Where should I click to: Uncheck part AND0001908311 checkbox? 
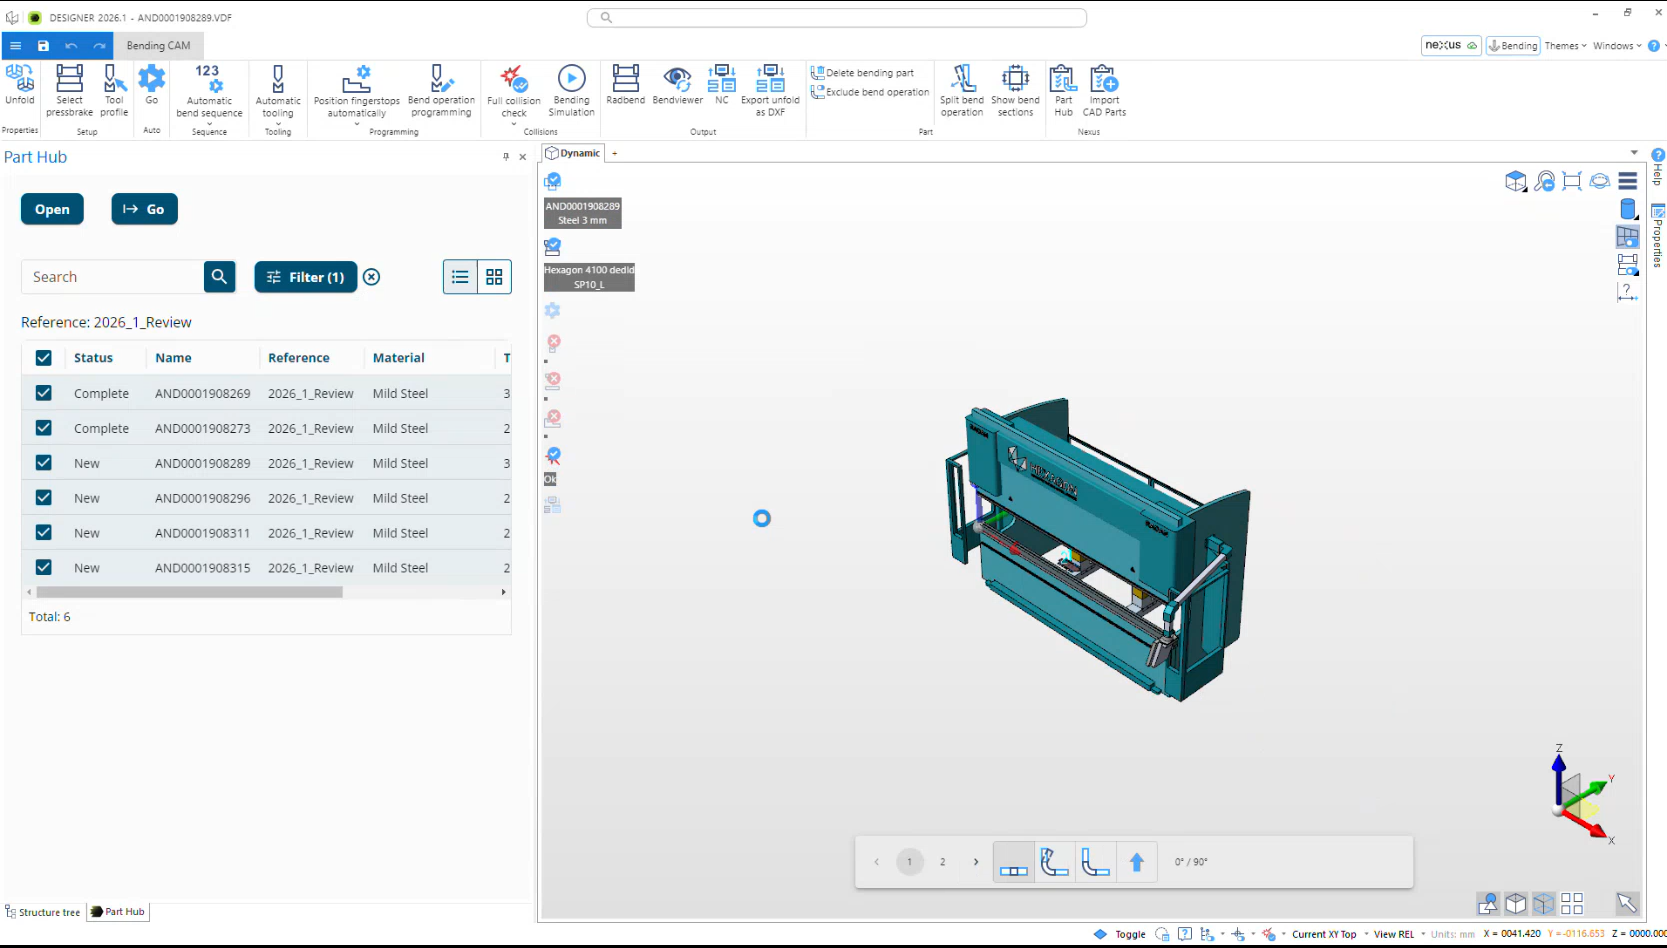(43, 533)
